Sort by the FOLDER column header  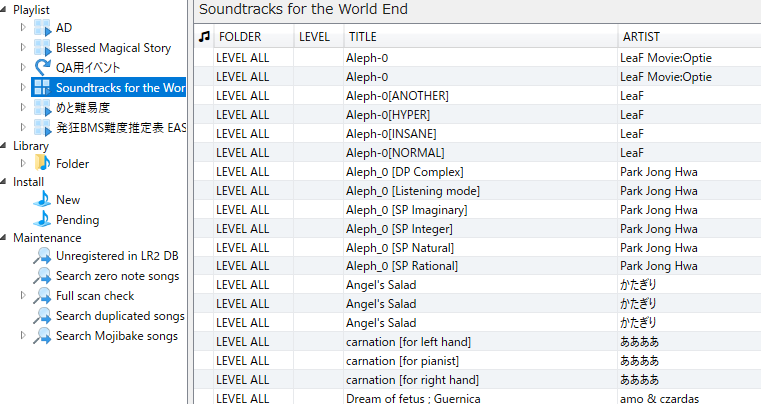[x=253, y=36]
